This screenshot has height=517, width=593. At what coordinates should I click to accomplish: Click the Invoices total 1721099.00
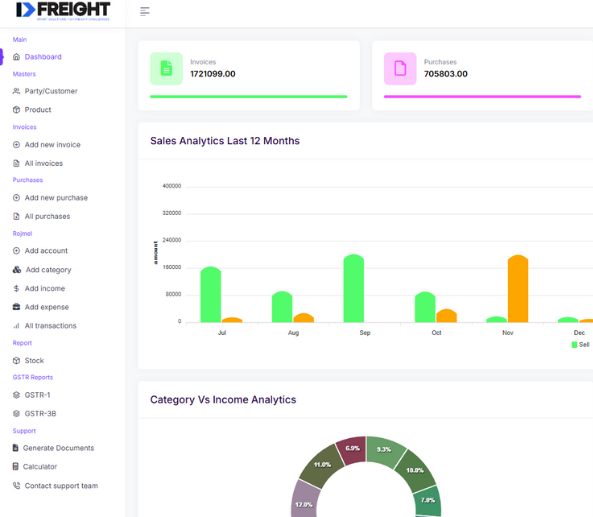[x=213, y=74]
